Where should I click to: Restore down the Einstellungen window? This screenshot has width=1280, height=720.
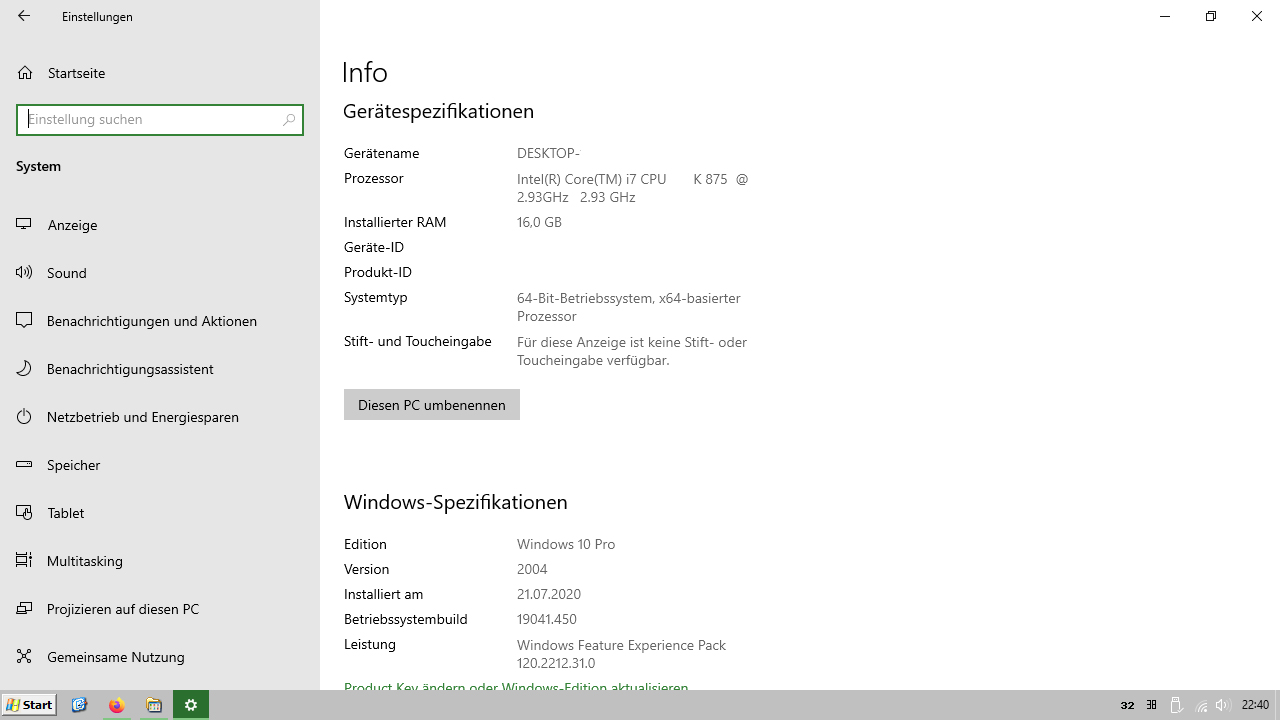pyautogui.click(x=1211, y=16)
